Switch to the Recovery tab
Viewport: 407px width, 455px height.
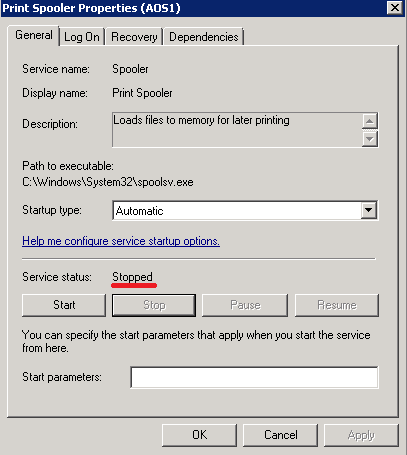[x=134, y=37]
